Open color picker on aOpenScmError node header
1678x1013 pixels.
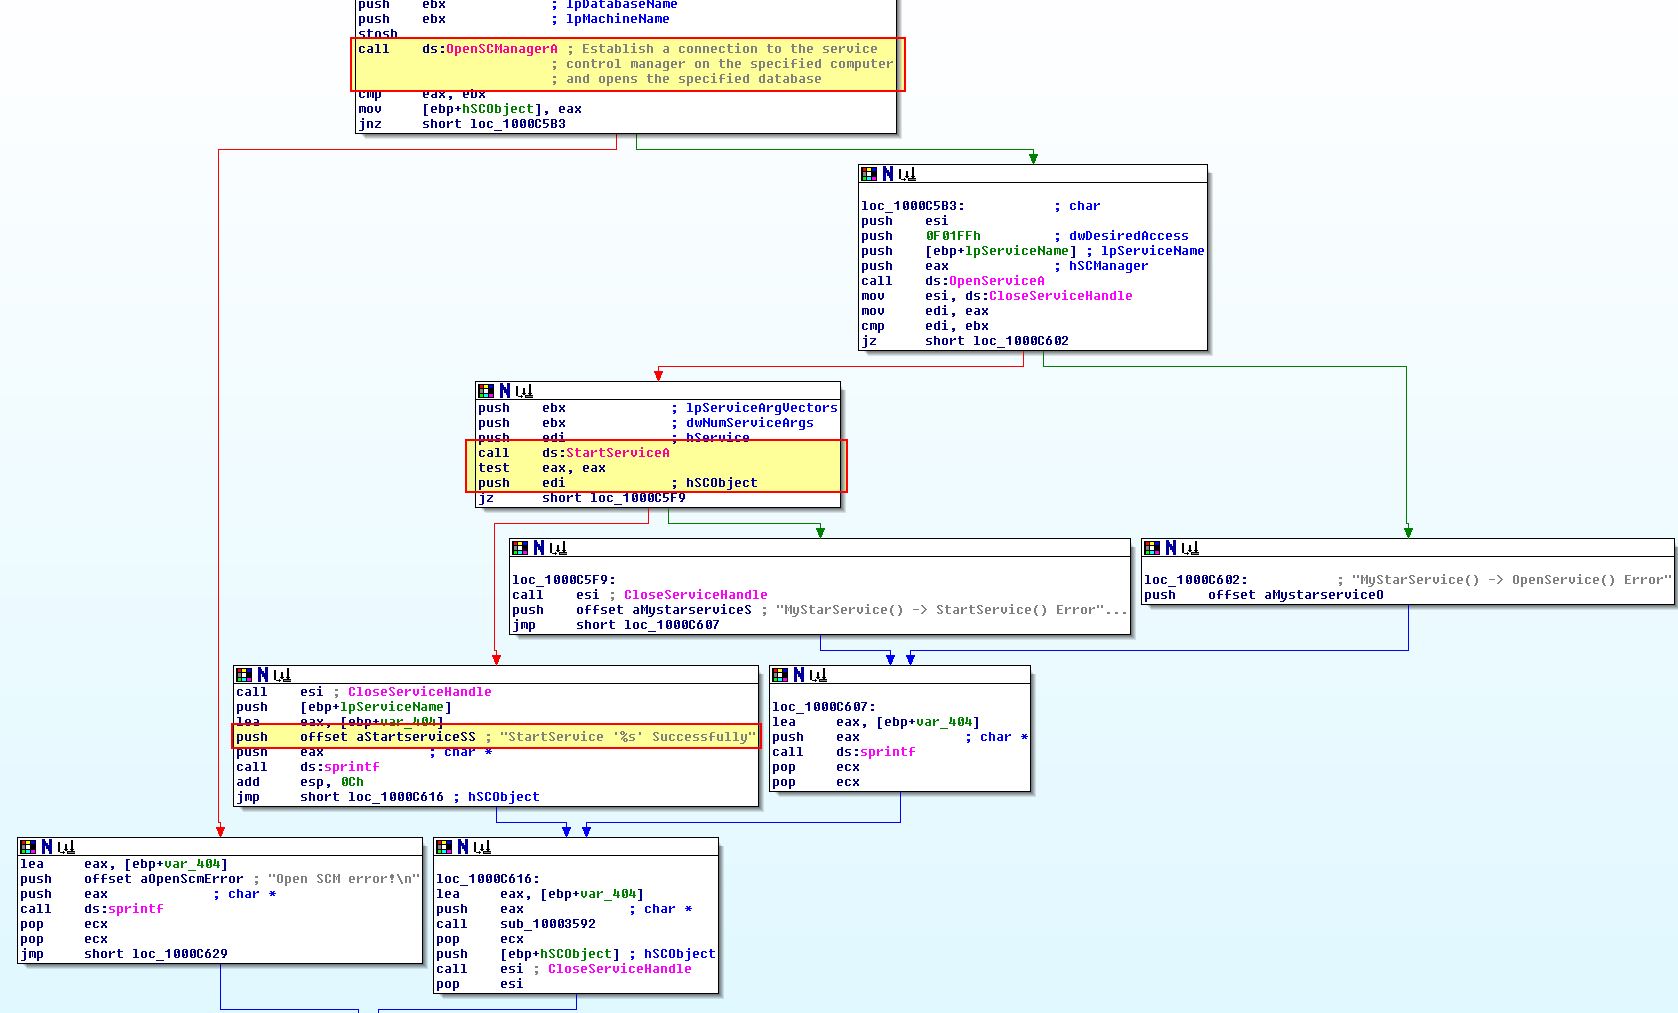pos(28,847)
